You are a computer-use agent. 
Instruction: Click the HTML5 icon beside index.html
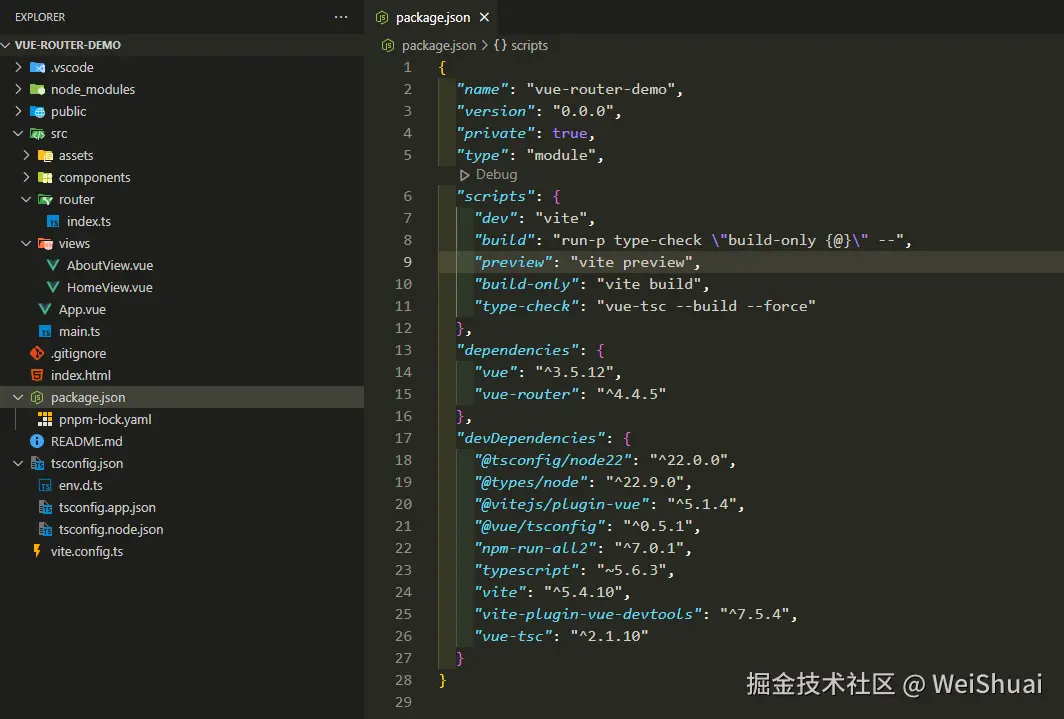pyautogui.click(x=37, y=375)
